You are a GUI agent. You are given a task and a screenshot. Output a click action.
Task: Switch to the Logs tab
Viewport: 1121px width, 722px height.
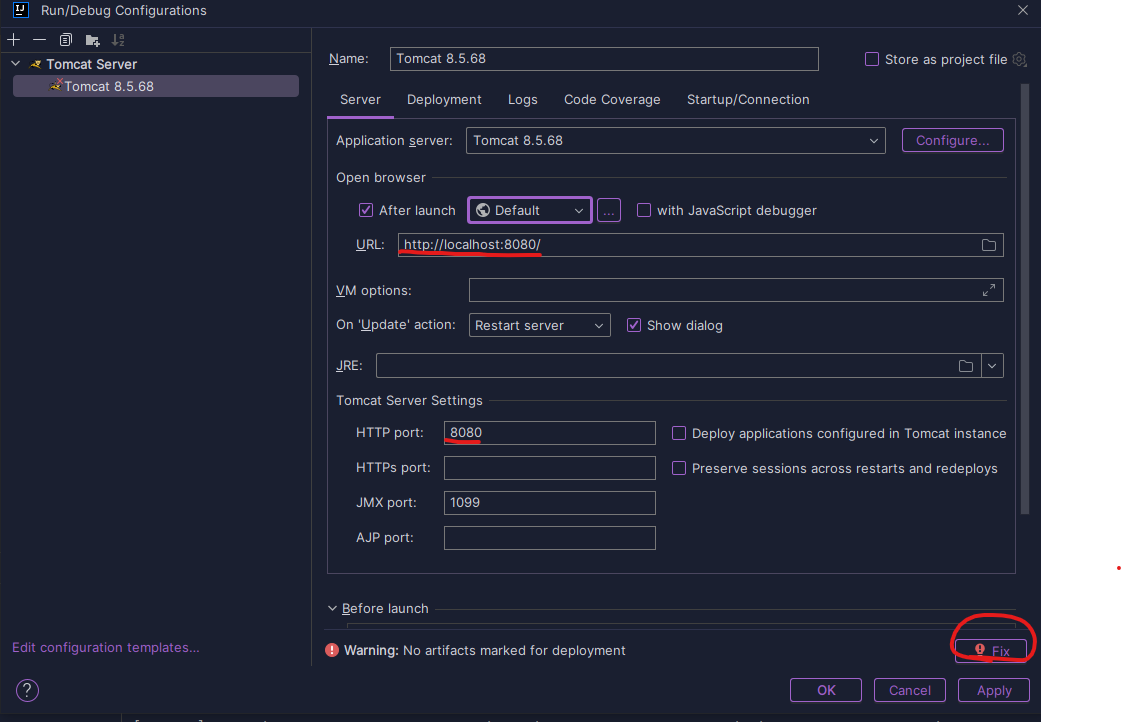523,99
